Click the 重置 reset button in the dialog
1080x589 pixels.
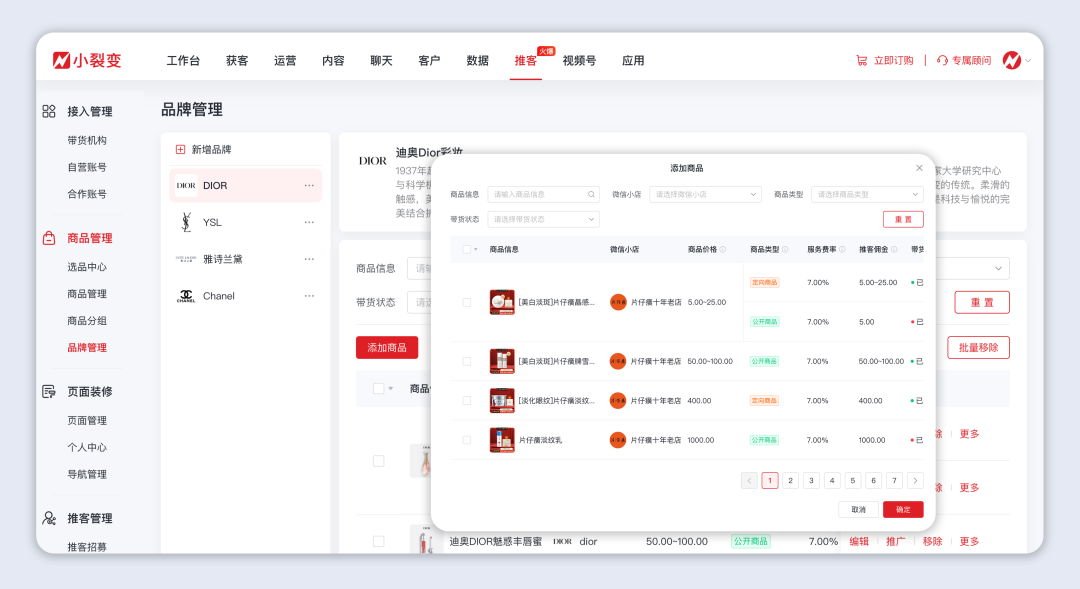pos(905,221)
